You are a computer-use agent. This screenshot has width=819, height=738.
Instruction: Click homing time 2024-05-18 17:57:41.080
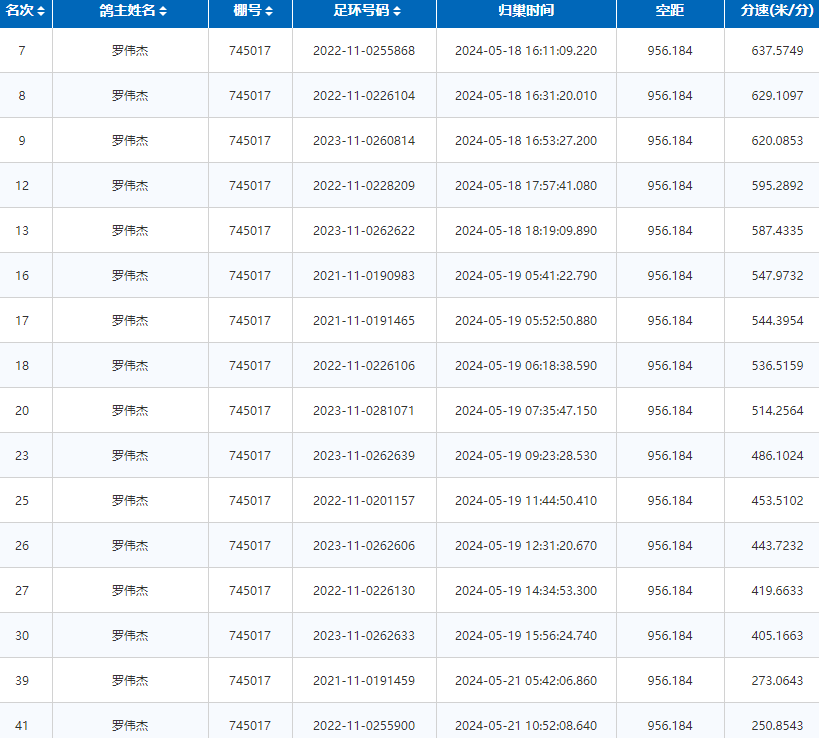525,186
